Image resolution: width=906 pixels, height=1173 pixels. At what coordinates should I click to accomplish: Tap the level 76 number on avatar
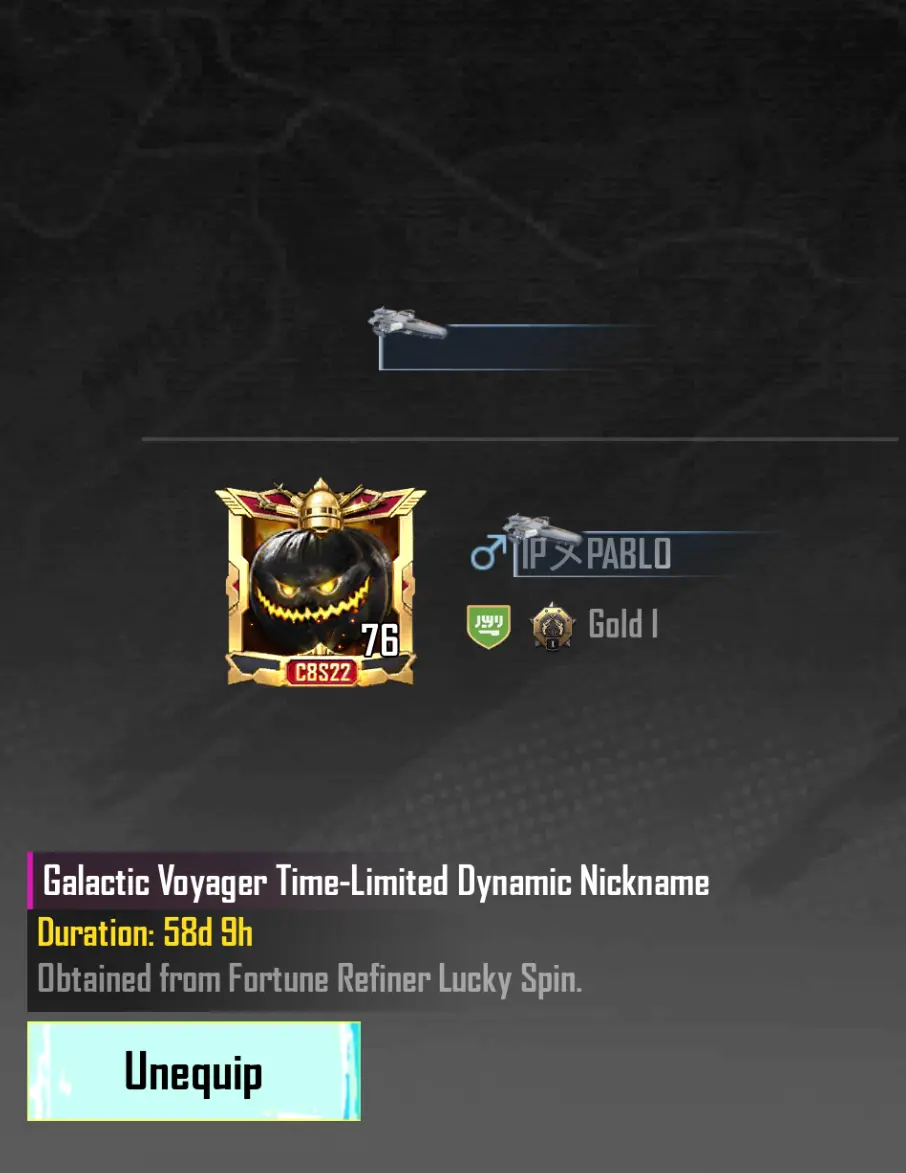[380, 640]
